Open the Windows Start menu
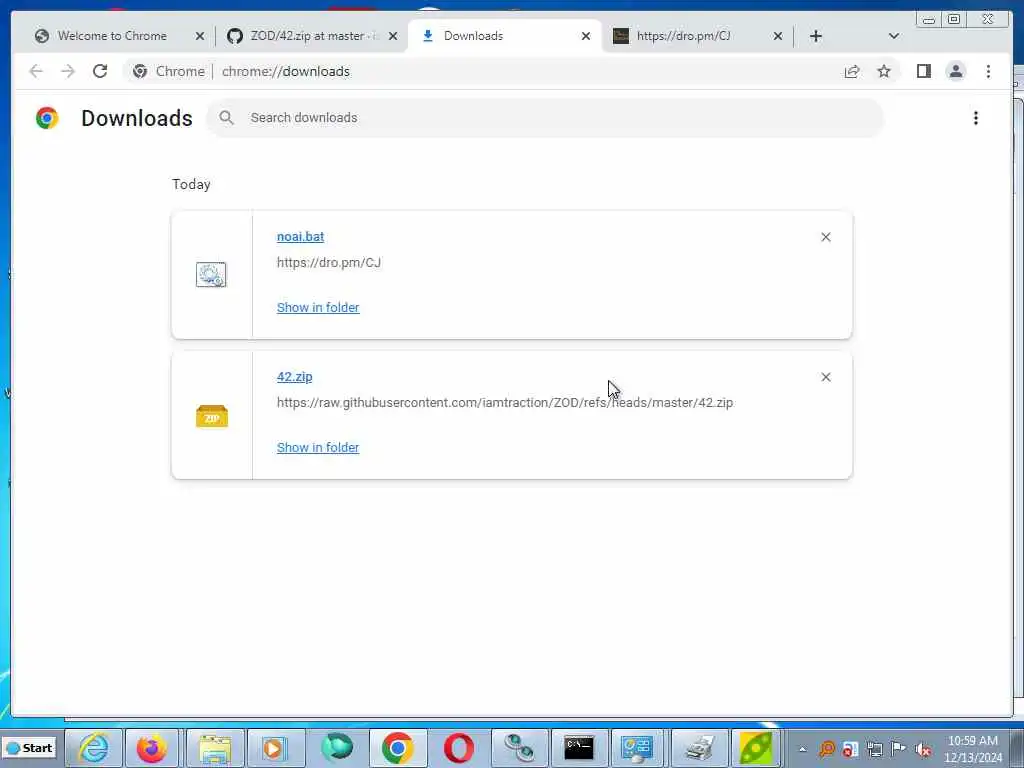Screen dimensions: 1024x768 click(x=30, y=748)
